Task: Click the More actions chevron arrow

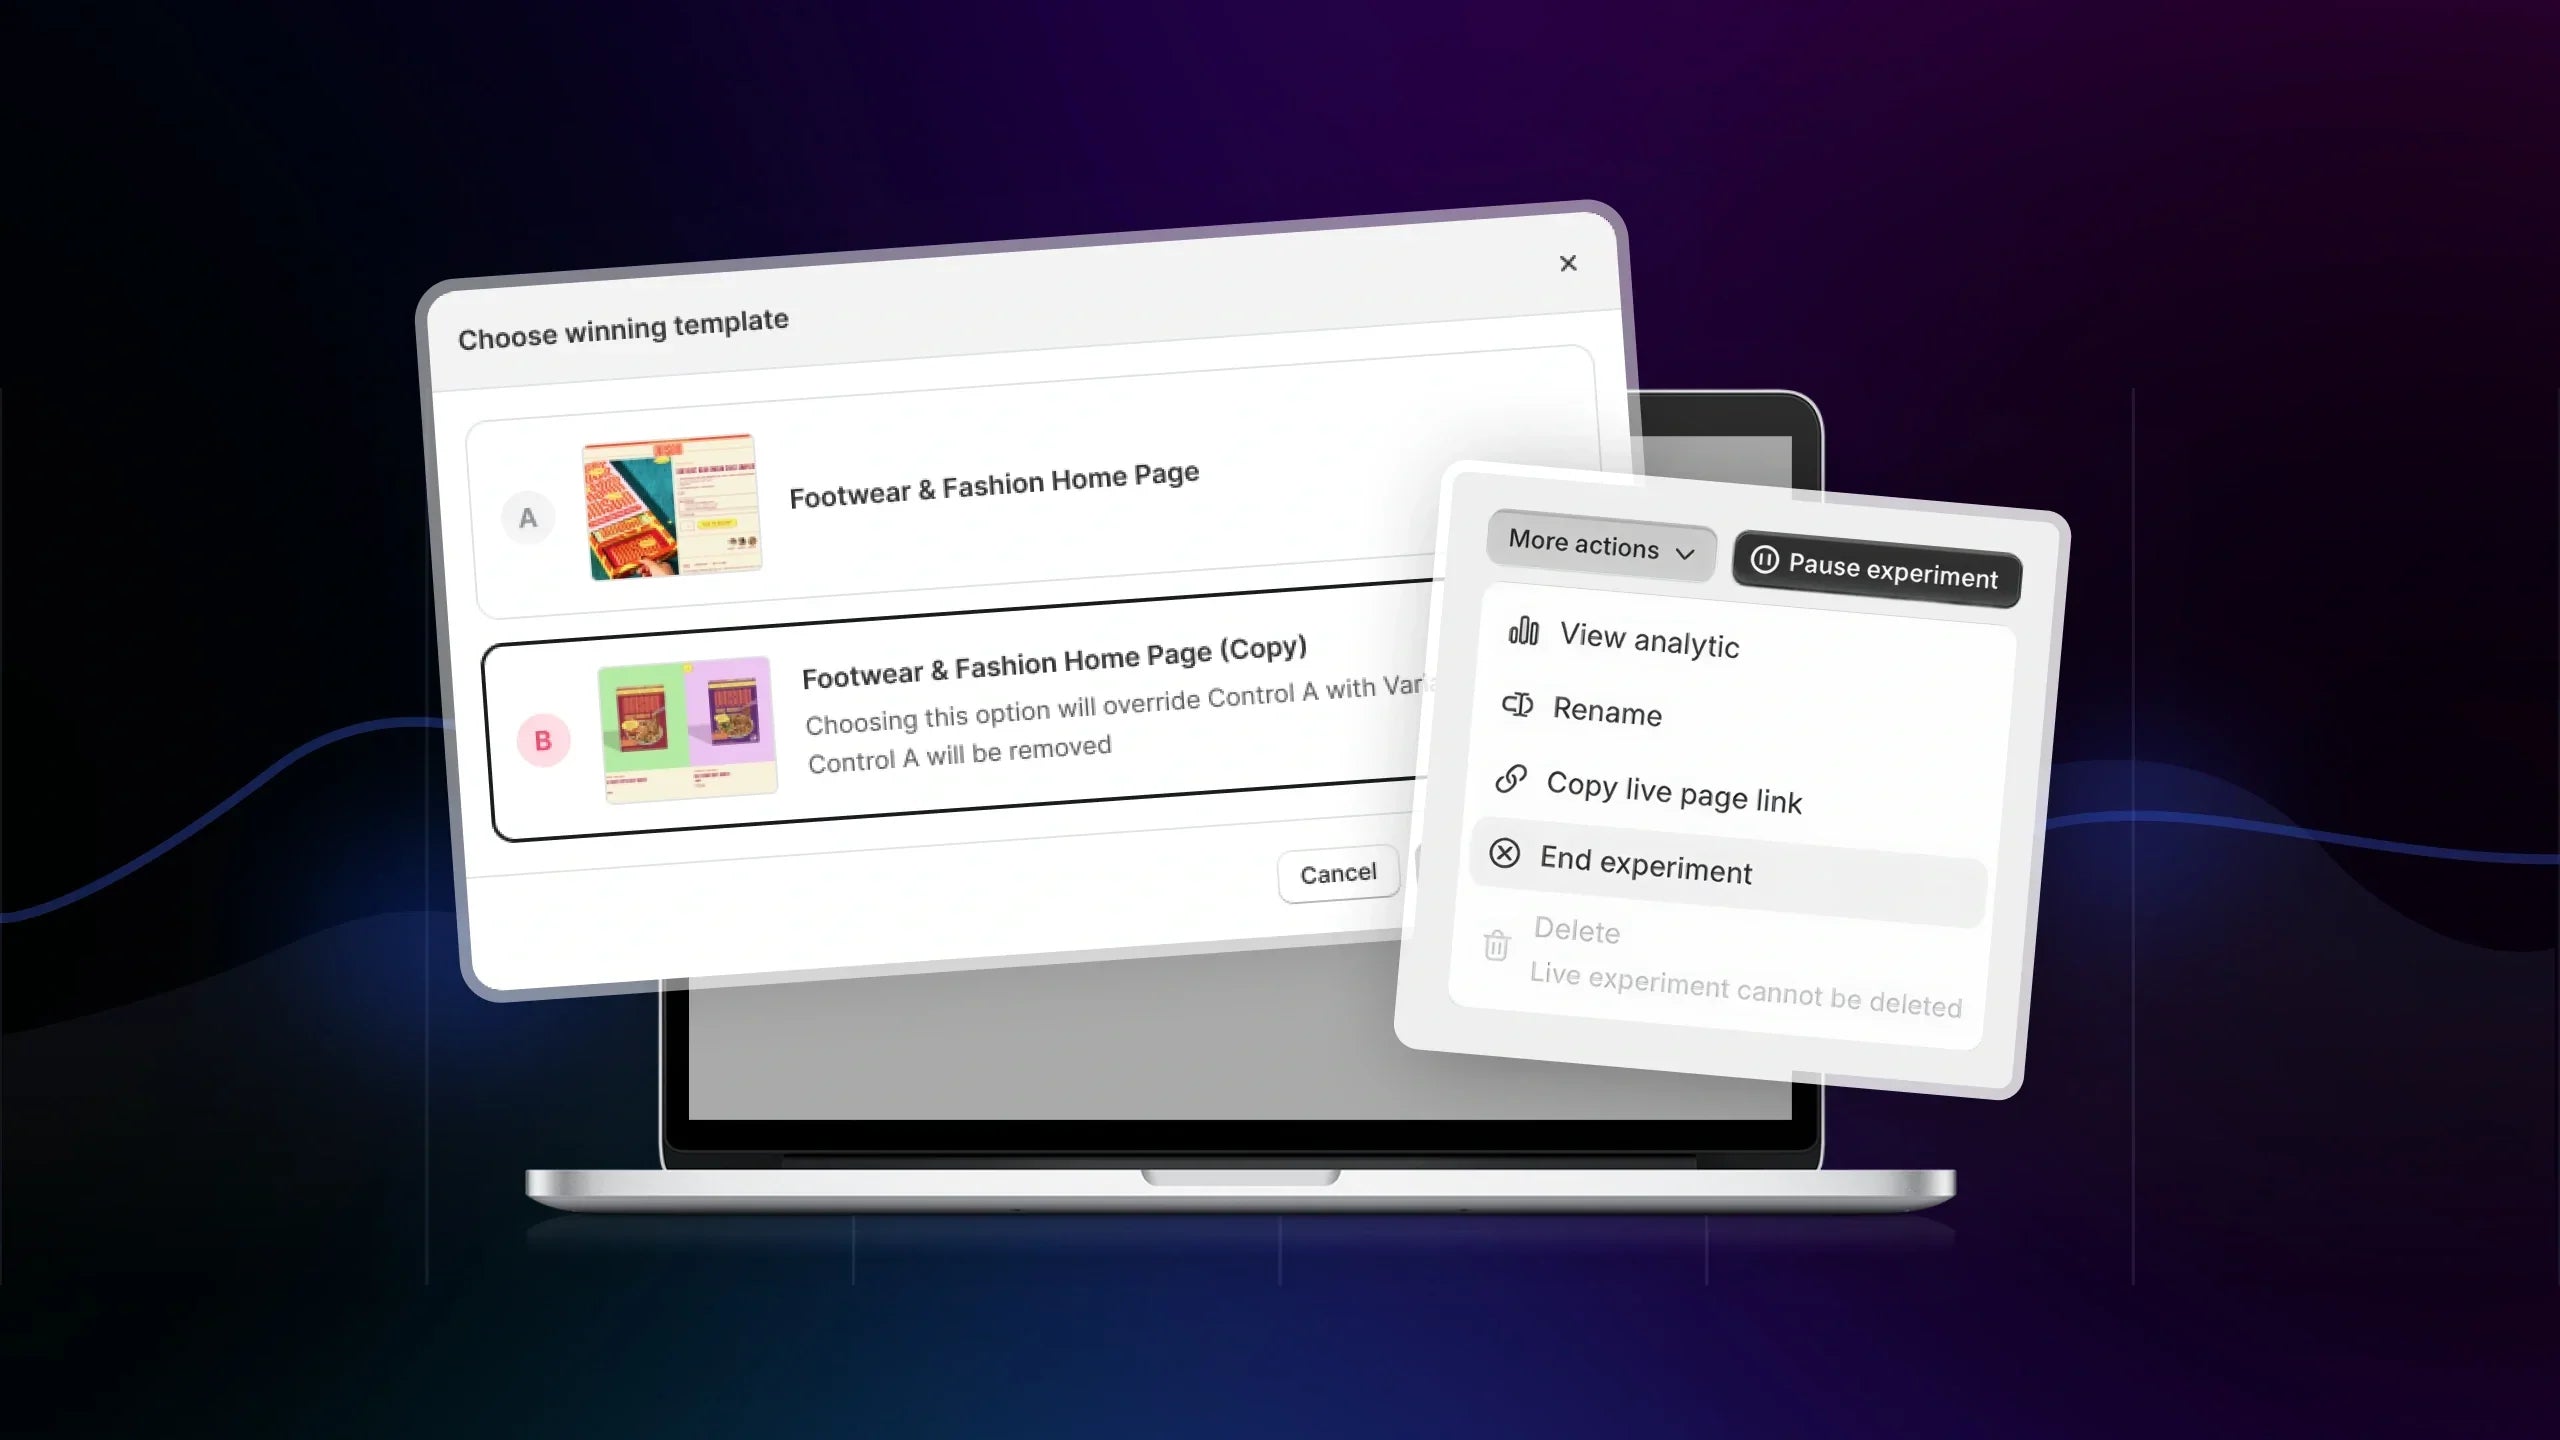Action: [1685, 554]
